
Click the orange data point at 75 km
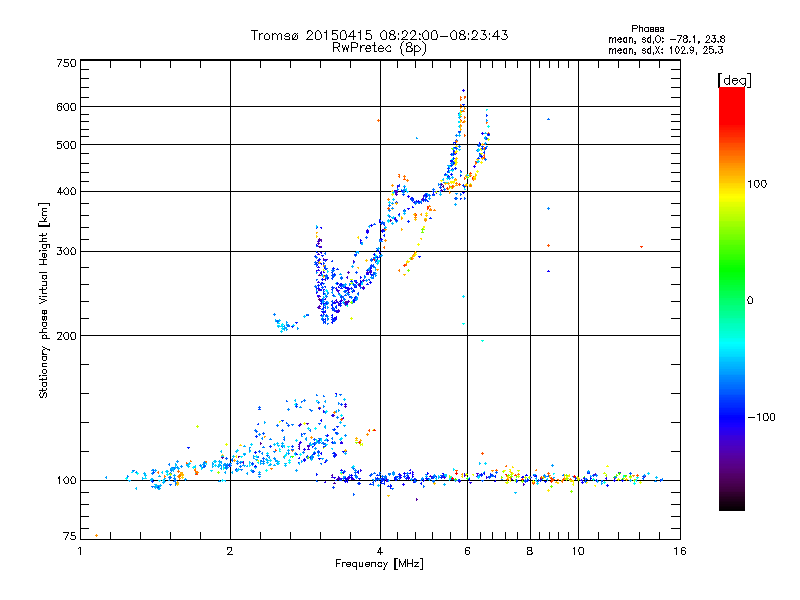96,535
